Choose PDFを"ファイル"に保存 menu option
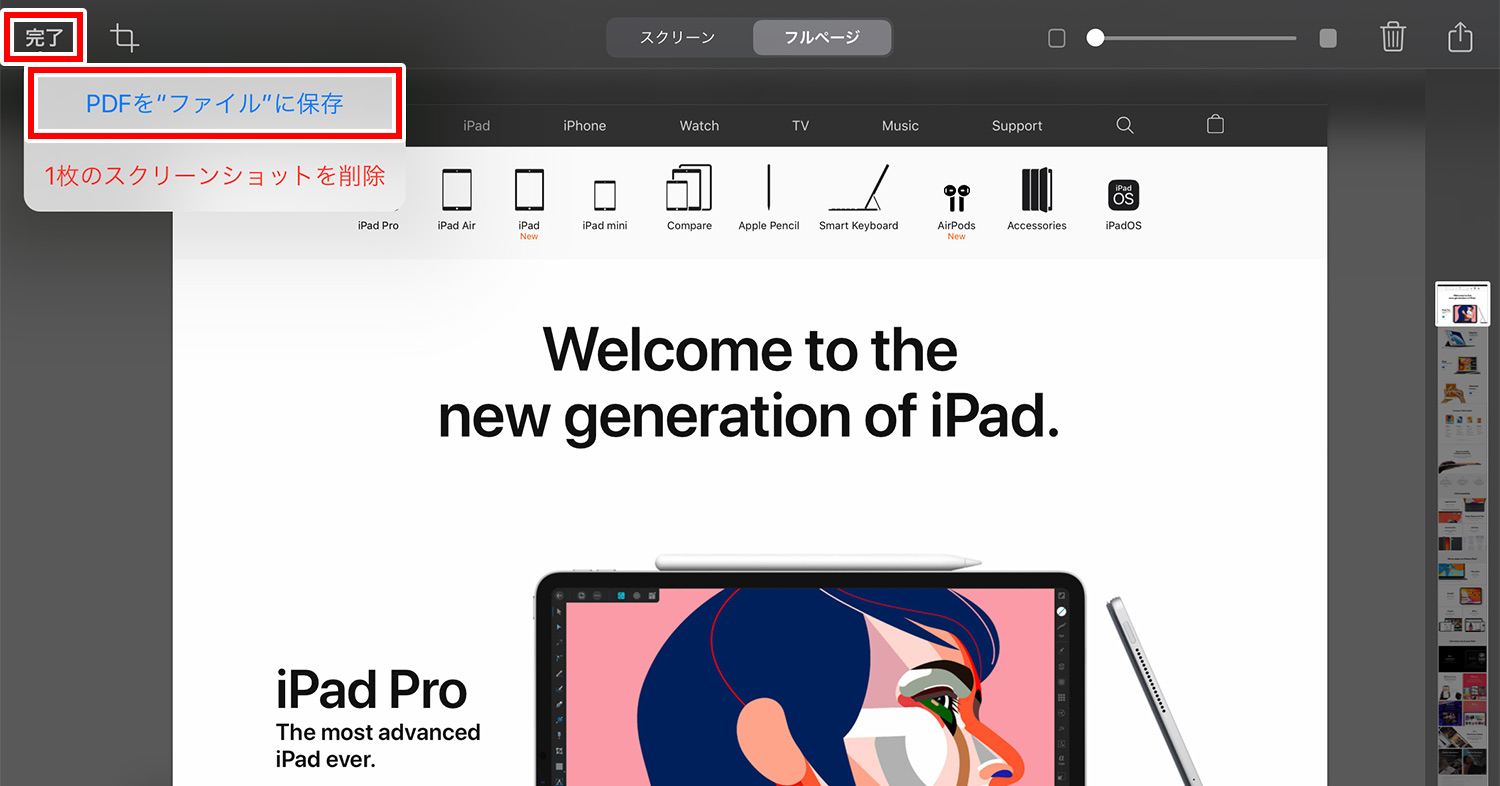1500x786 pixels. pos(215,103)
